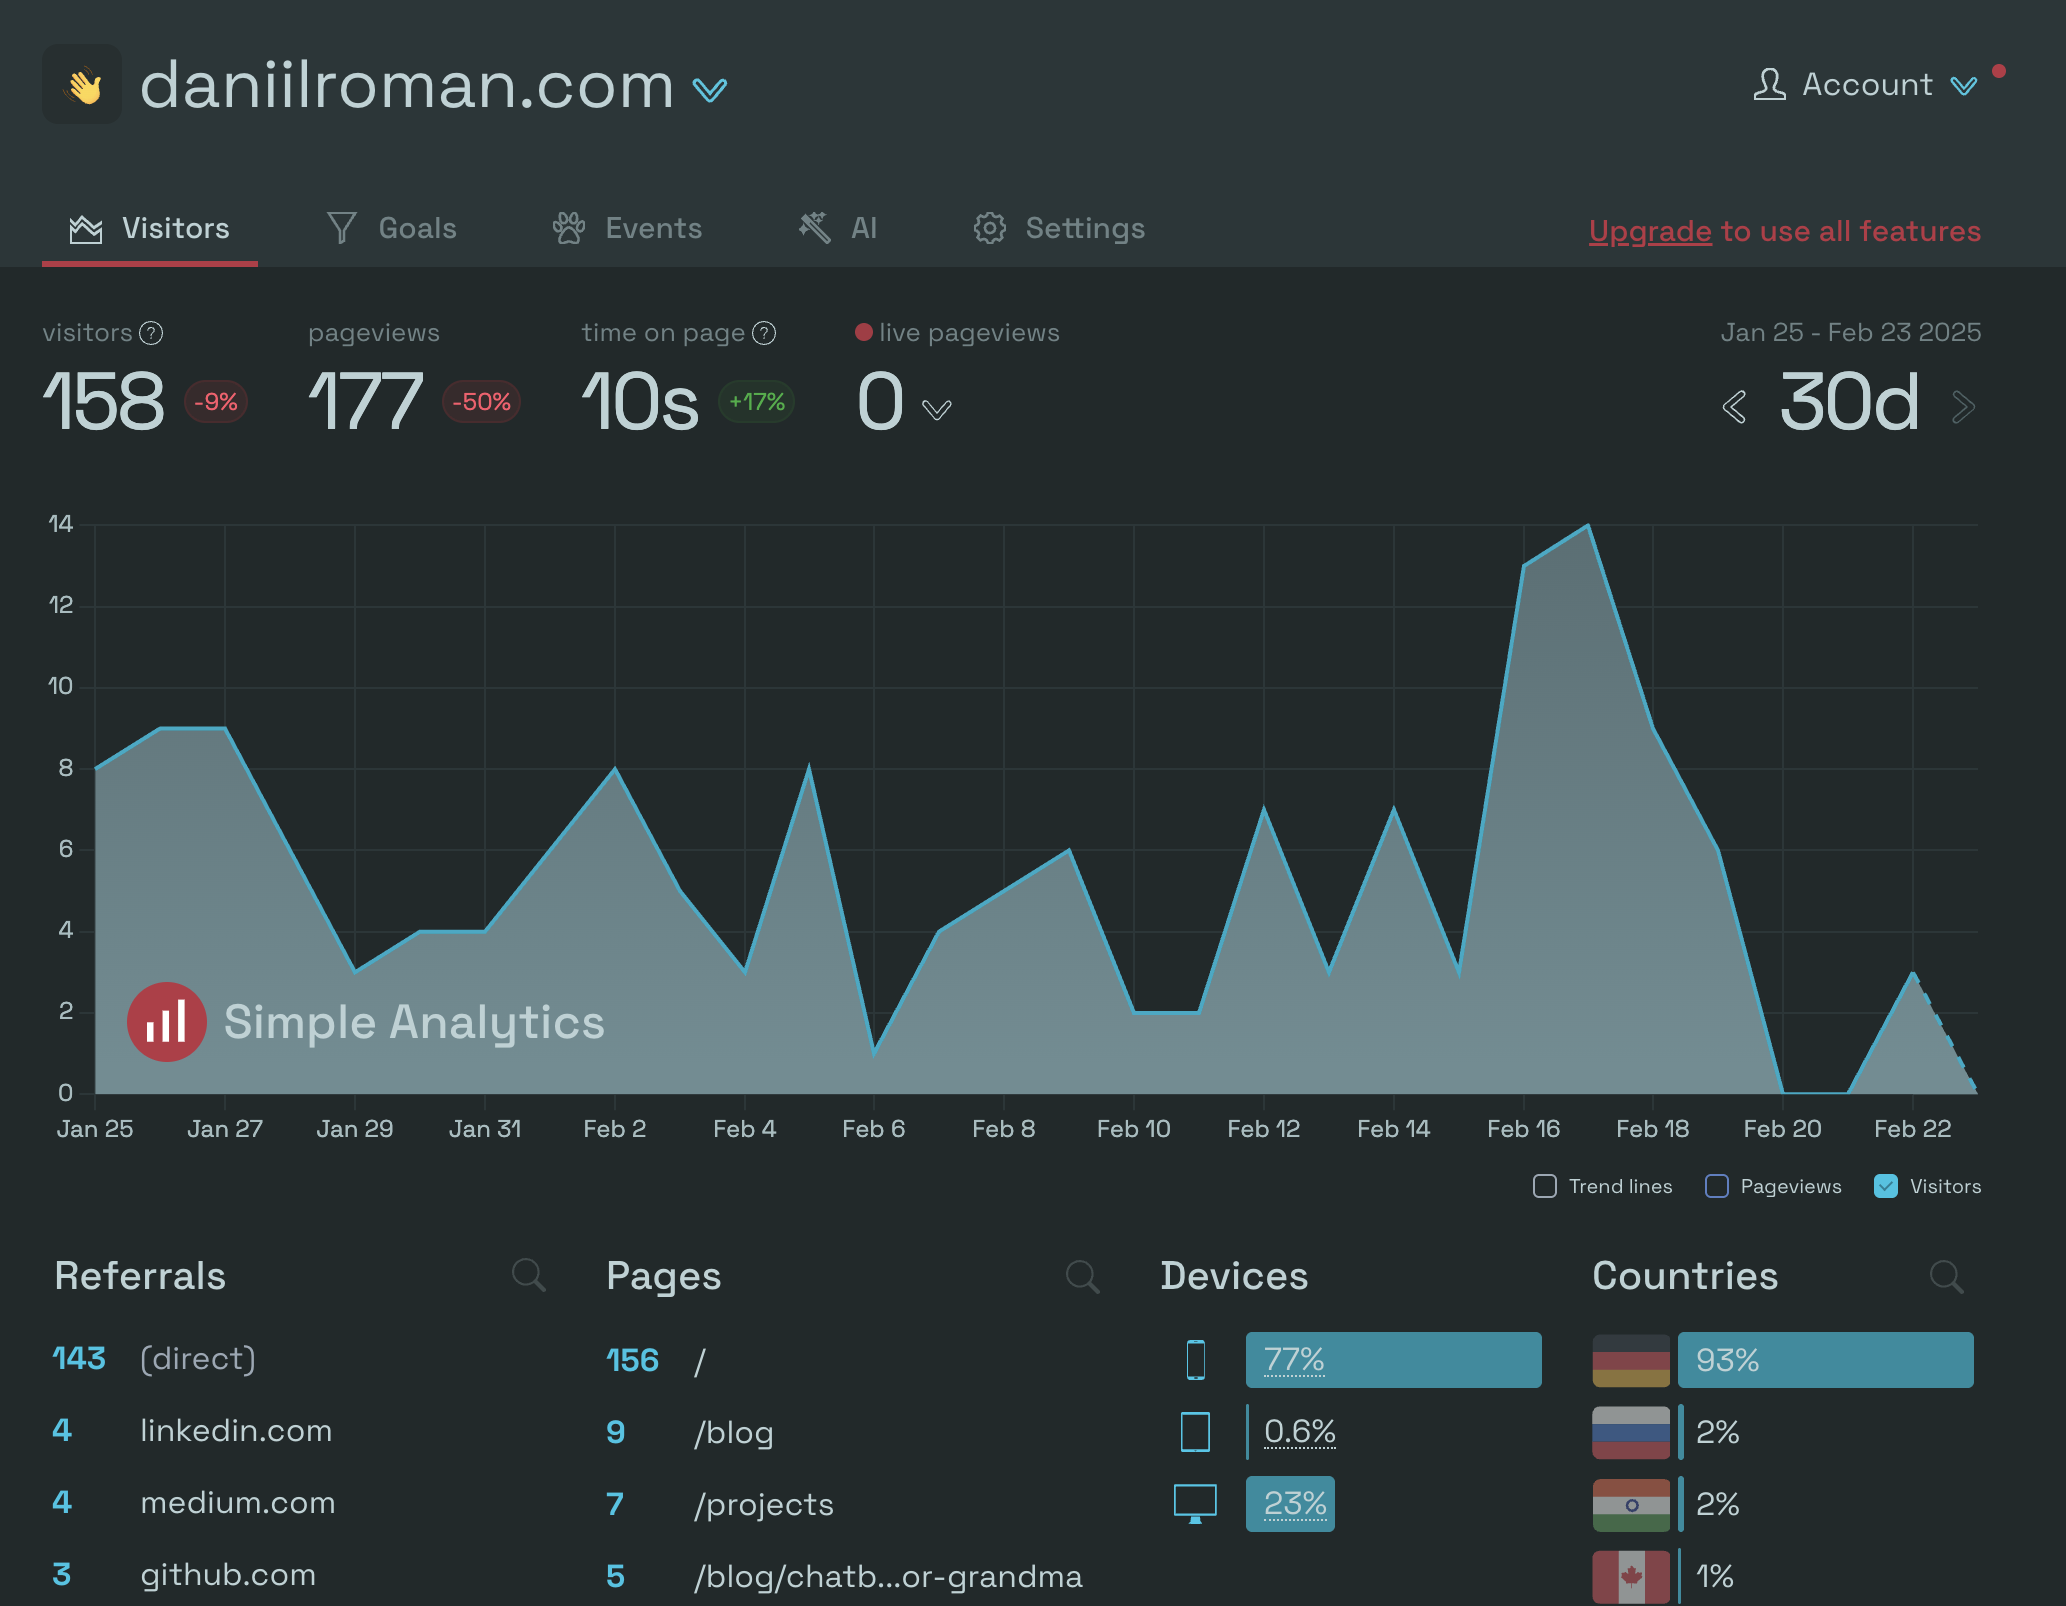
Task: Click the 158 visitors count
Action: 104,402
